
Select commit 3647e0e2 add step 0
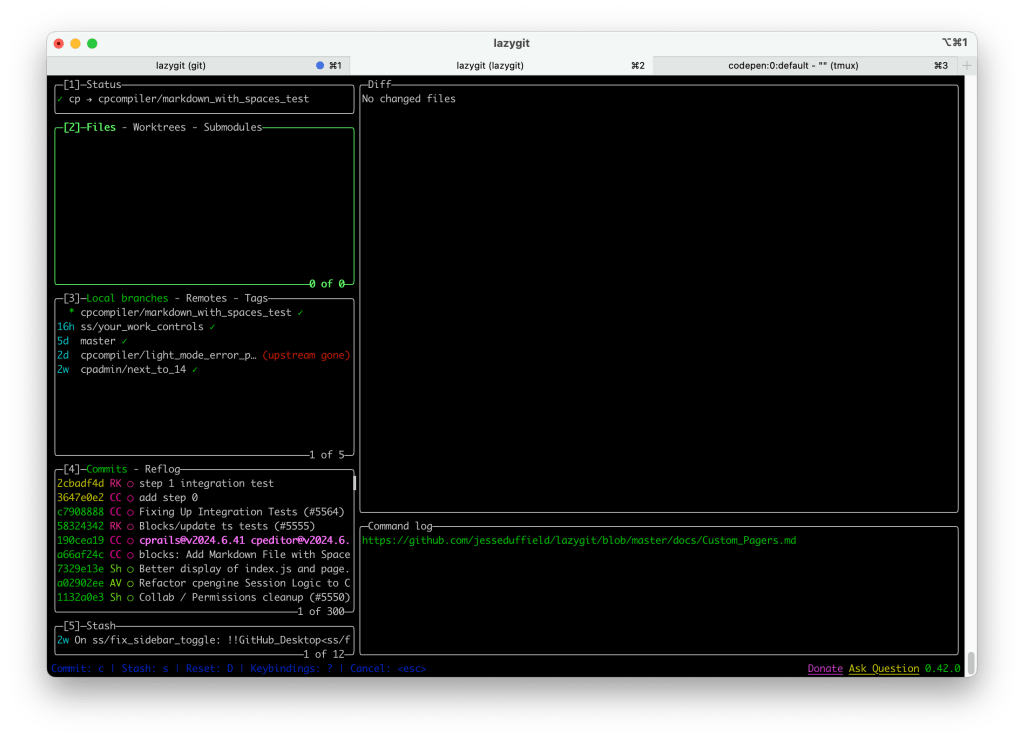click(x=204, y=498)
